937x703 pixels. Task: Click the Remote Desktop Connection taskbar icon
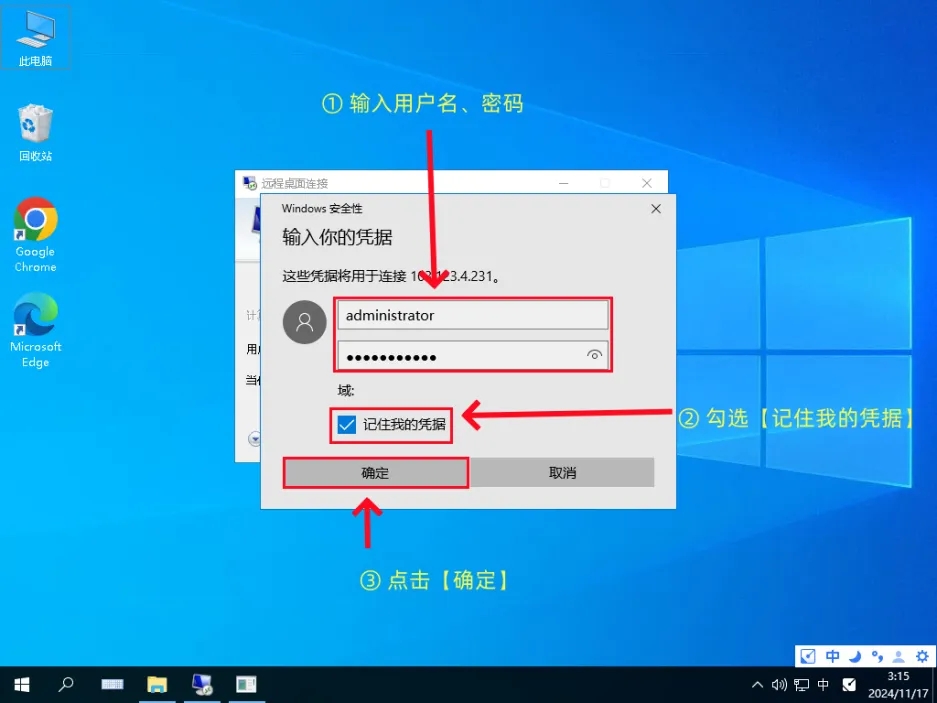202,685
